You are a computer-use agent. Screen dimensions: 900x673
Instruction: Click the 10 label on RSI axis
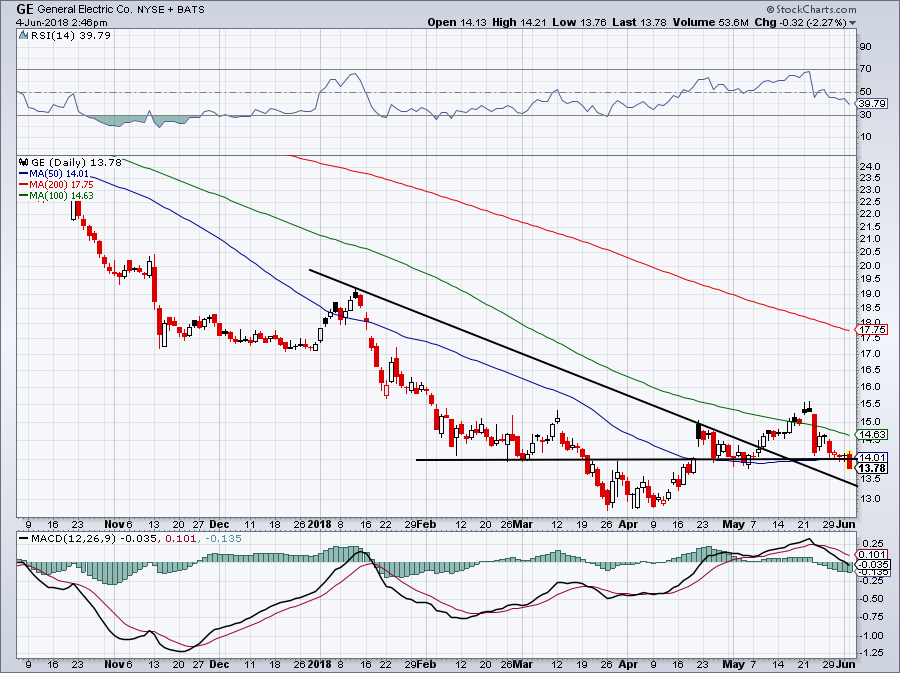pyautogui.click(x=866, y=137)
